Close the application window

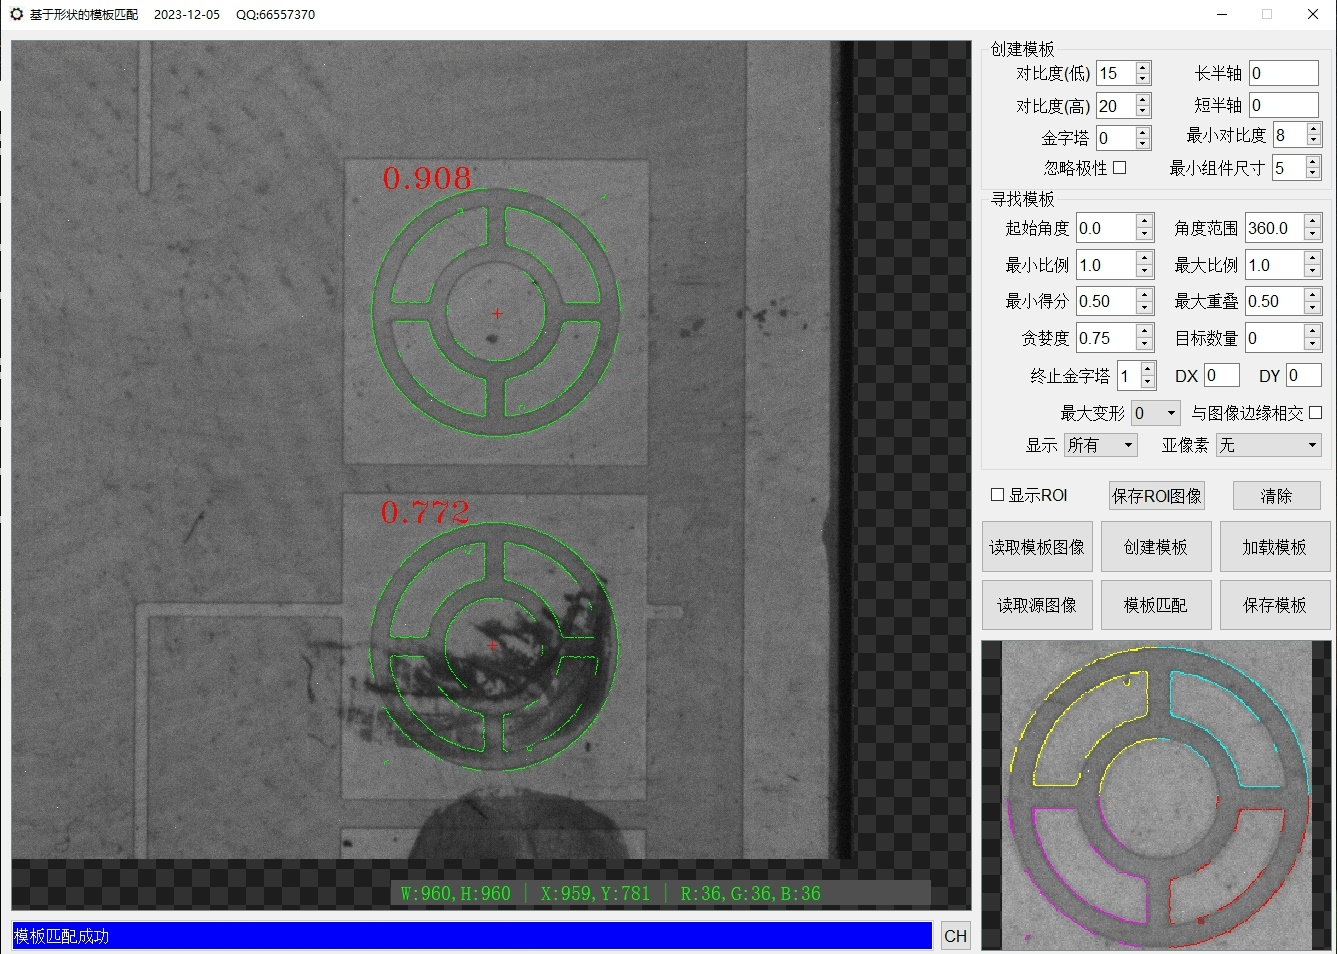1312,14
